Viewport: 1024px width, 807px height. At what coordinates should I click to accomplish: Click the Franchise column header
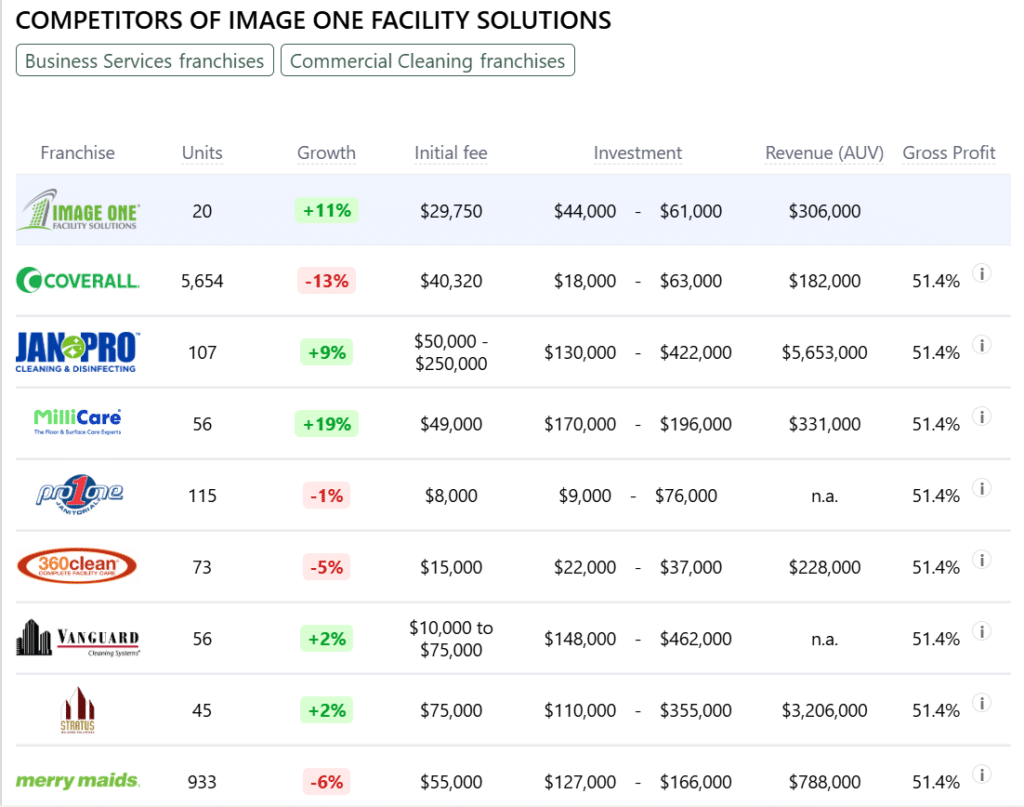[x=78, y=153]
